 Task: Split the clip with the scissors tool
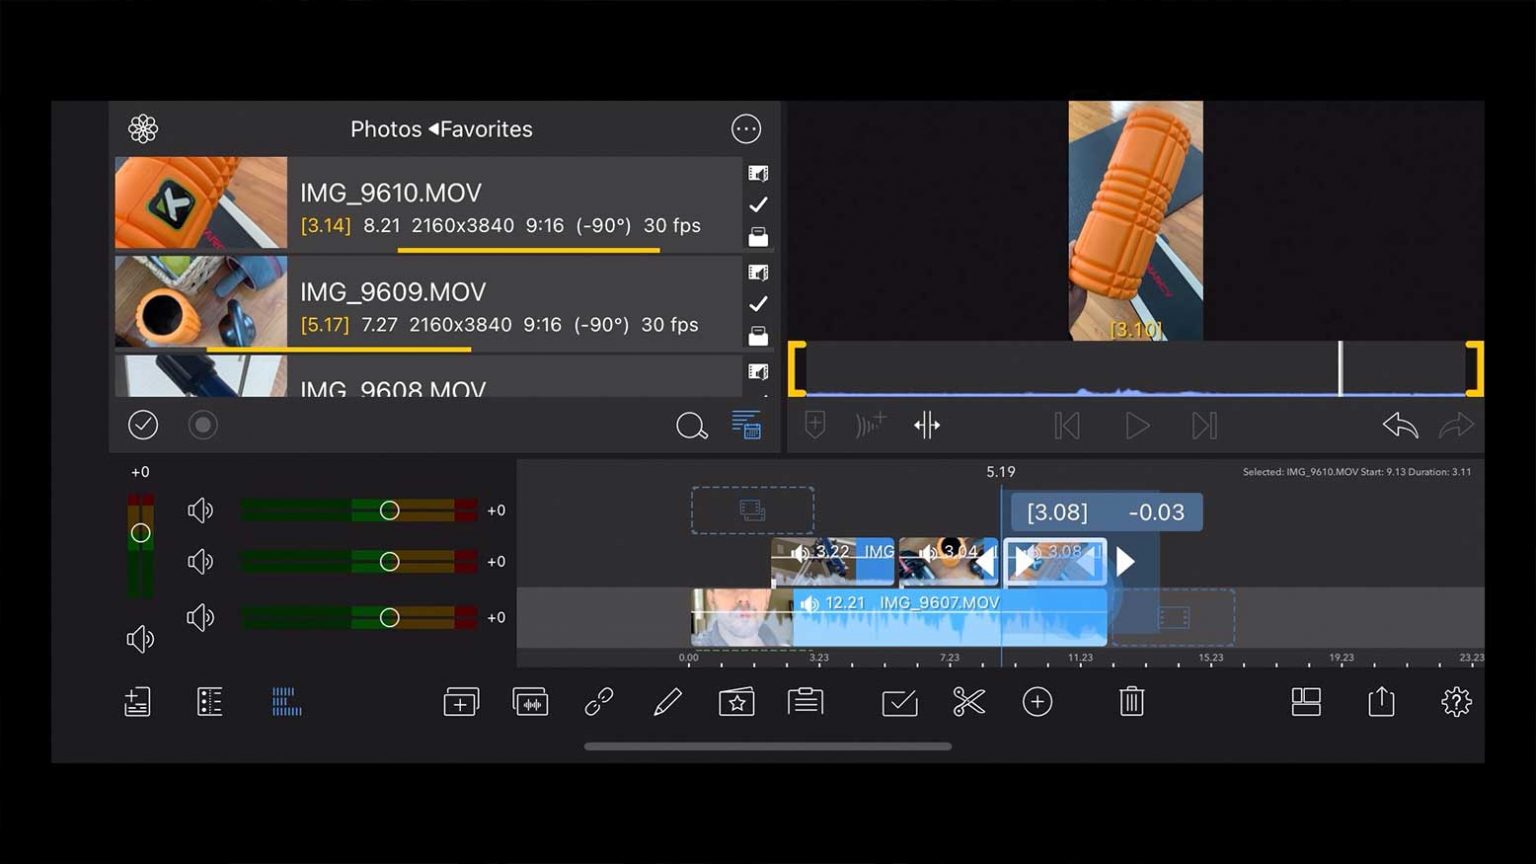click(x=969, y=701)
